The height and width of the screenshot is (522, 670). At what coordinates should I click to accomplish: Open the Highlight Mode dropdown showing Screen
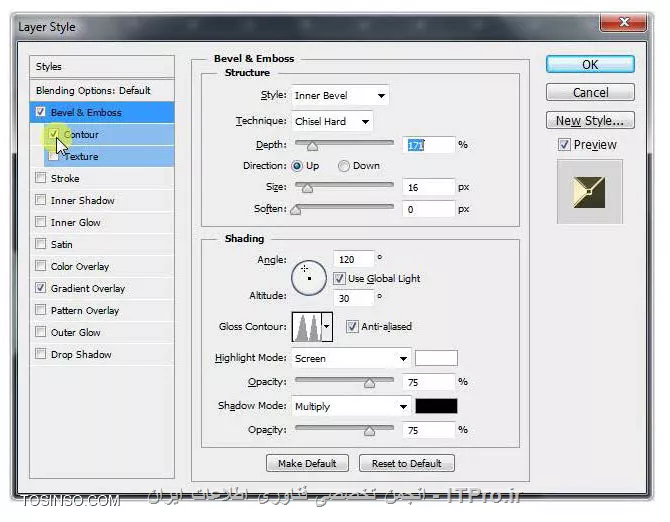pos(351,358)
